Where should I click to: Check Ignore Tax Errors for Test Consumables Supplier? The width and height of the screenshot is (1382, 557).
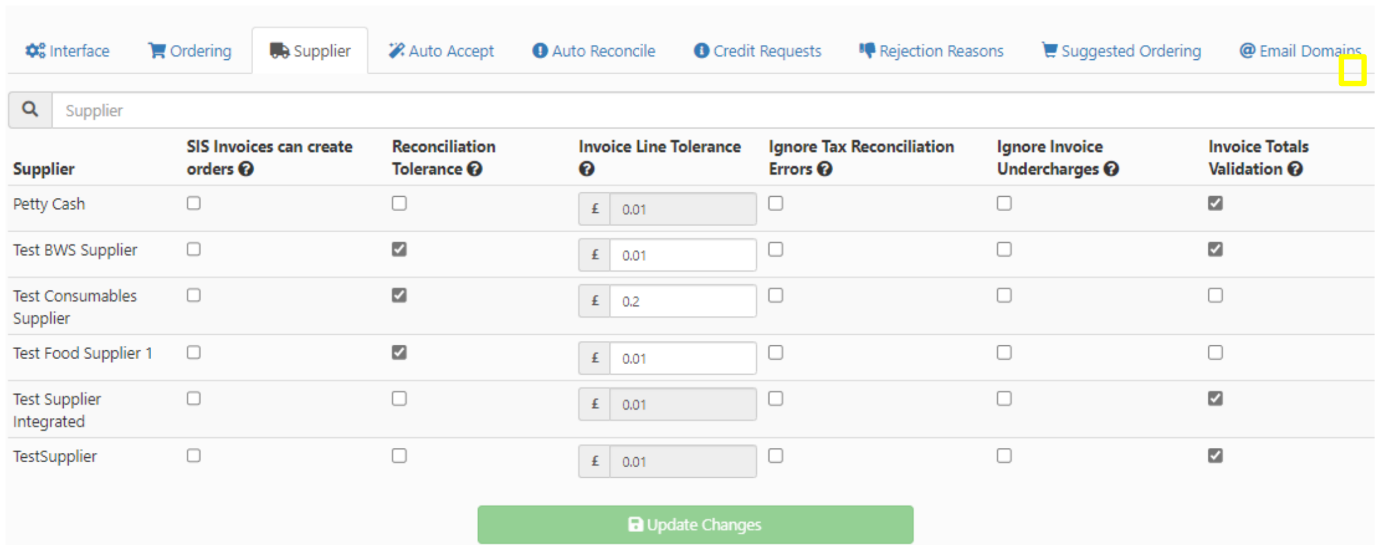click(776, 295)
